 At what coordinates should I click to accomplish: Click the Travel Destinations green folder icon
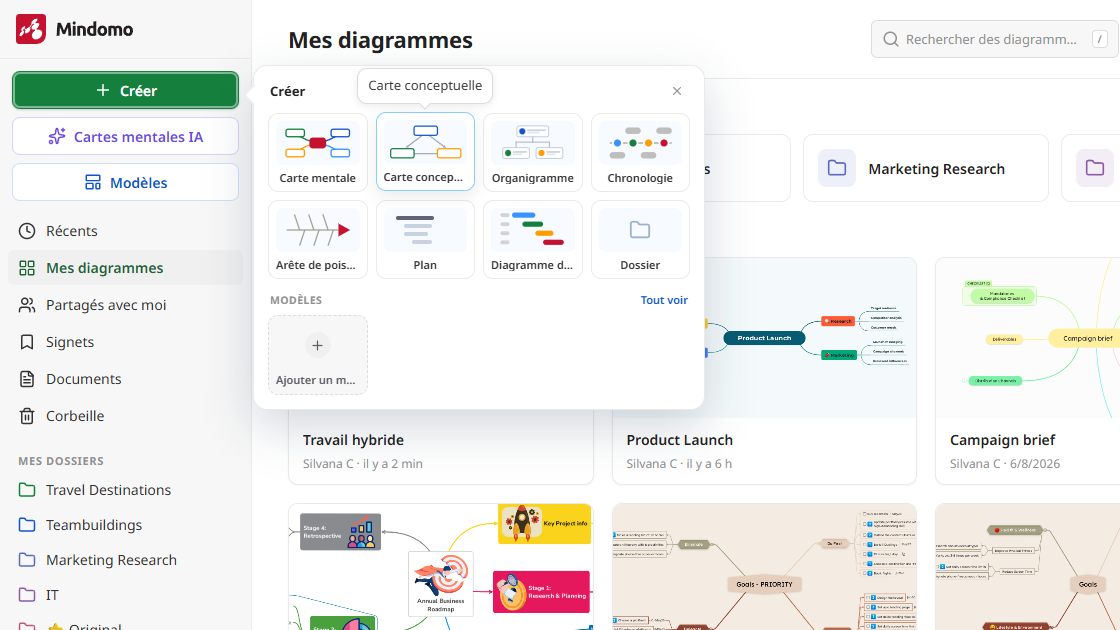tap(27, 490)
